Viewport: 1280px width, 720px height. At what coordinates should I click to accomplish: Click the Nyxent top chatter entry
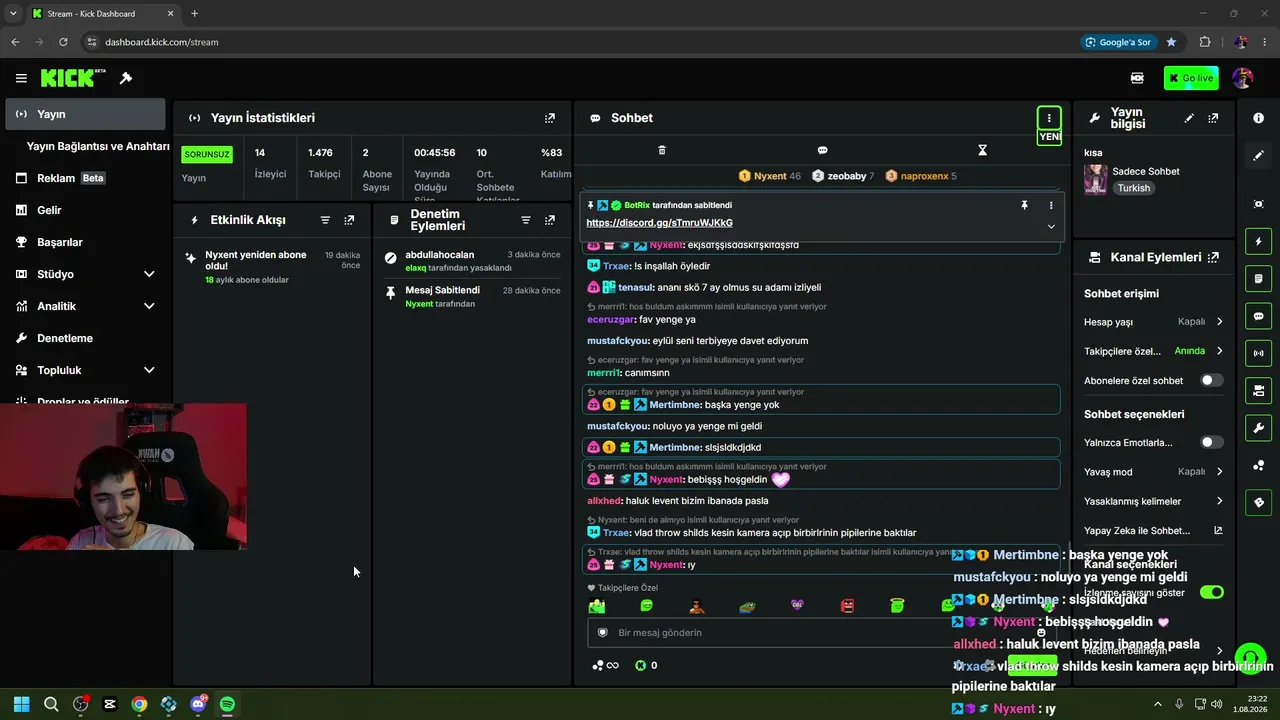[769, 176]
